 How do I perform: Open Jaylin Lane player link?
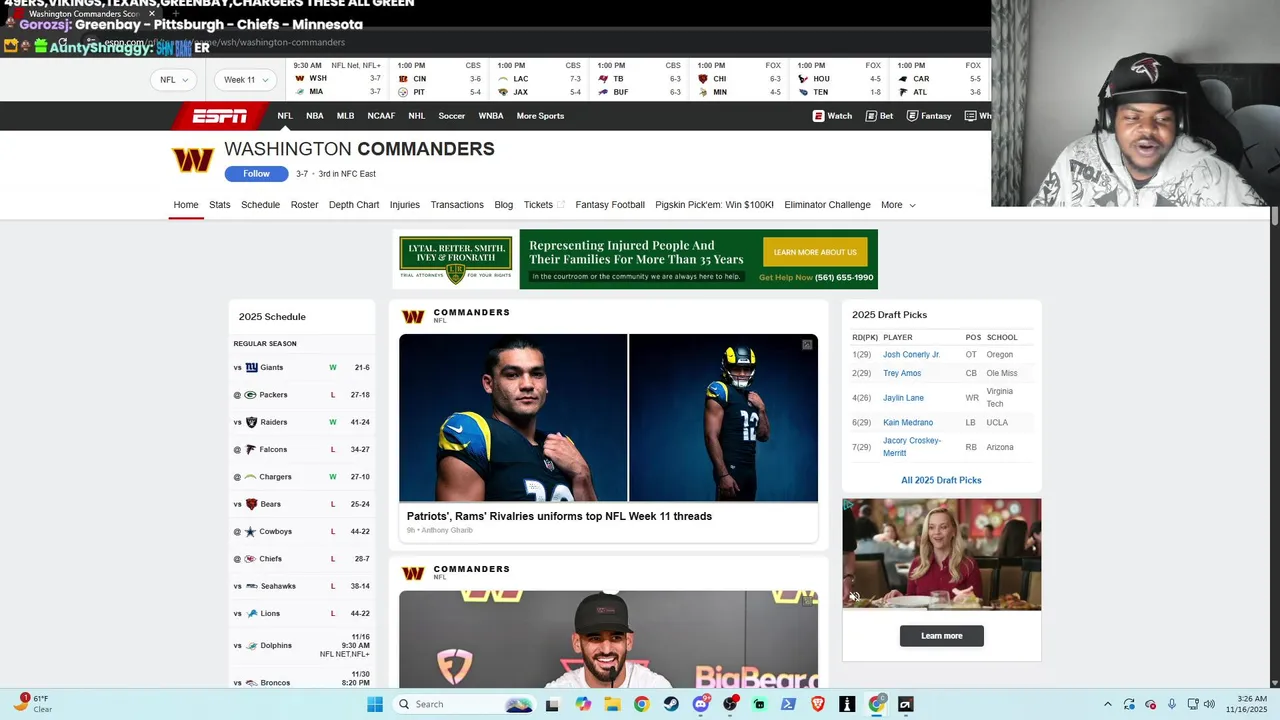[x=903, y=398]
